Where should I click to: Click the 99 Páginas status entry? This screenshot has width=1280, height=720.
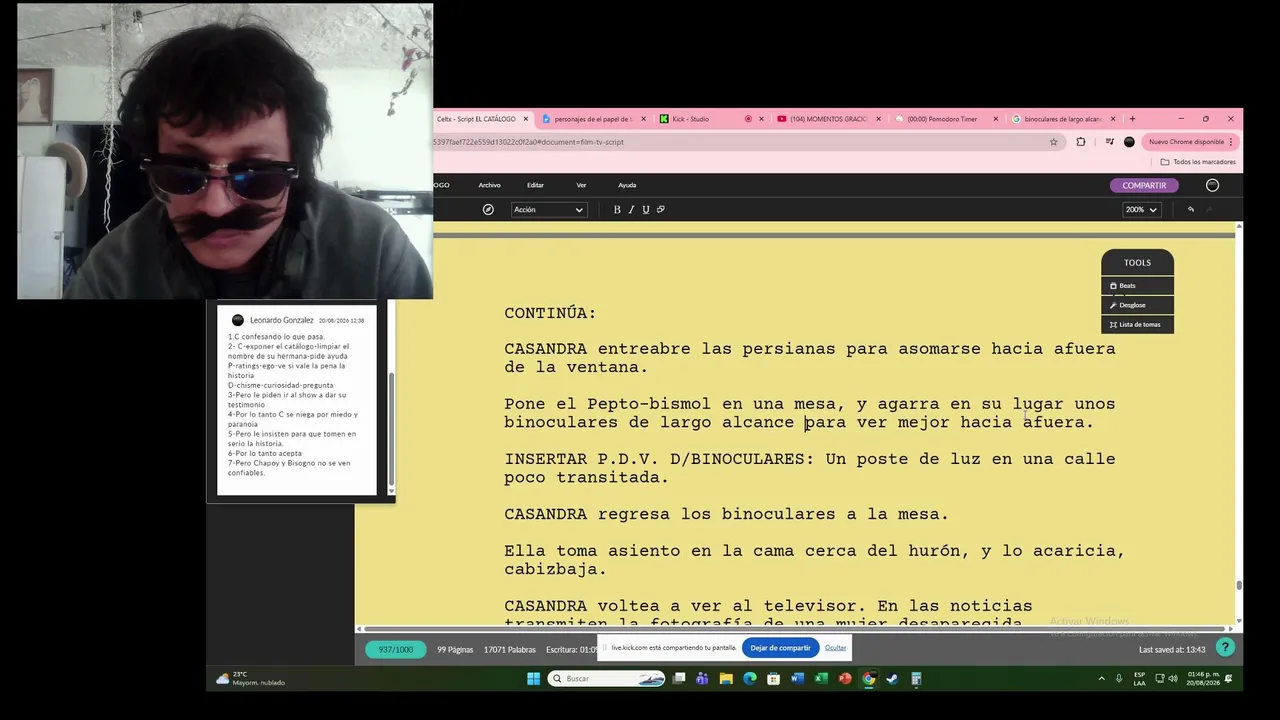[455, 649]
